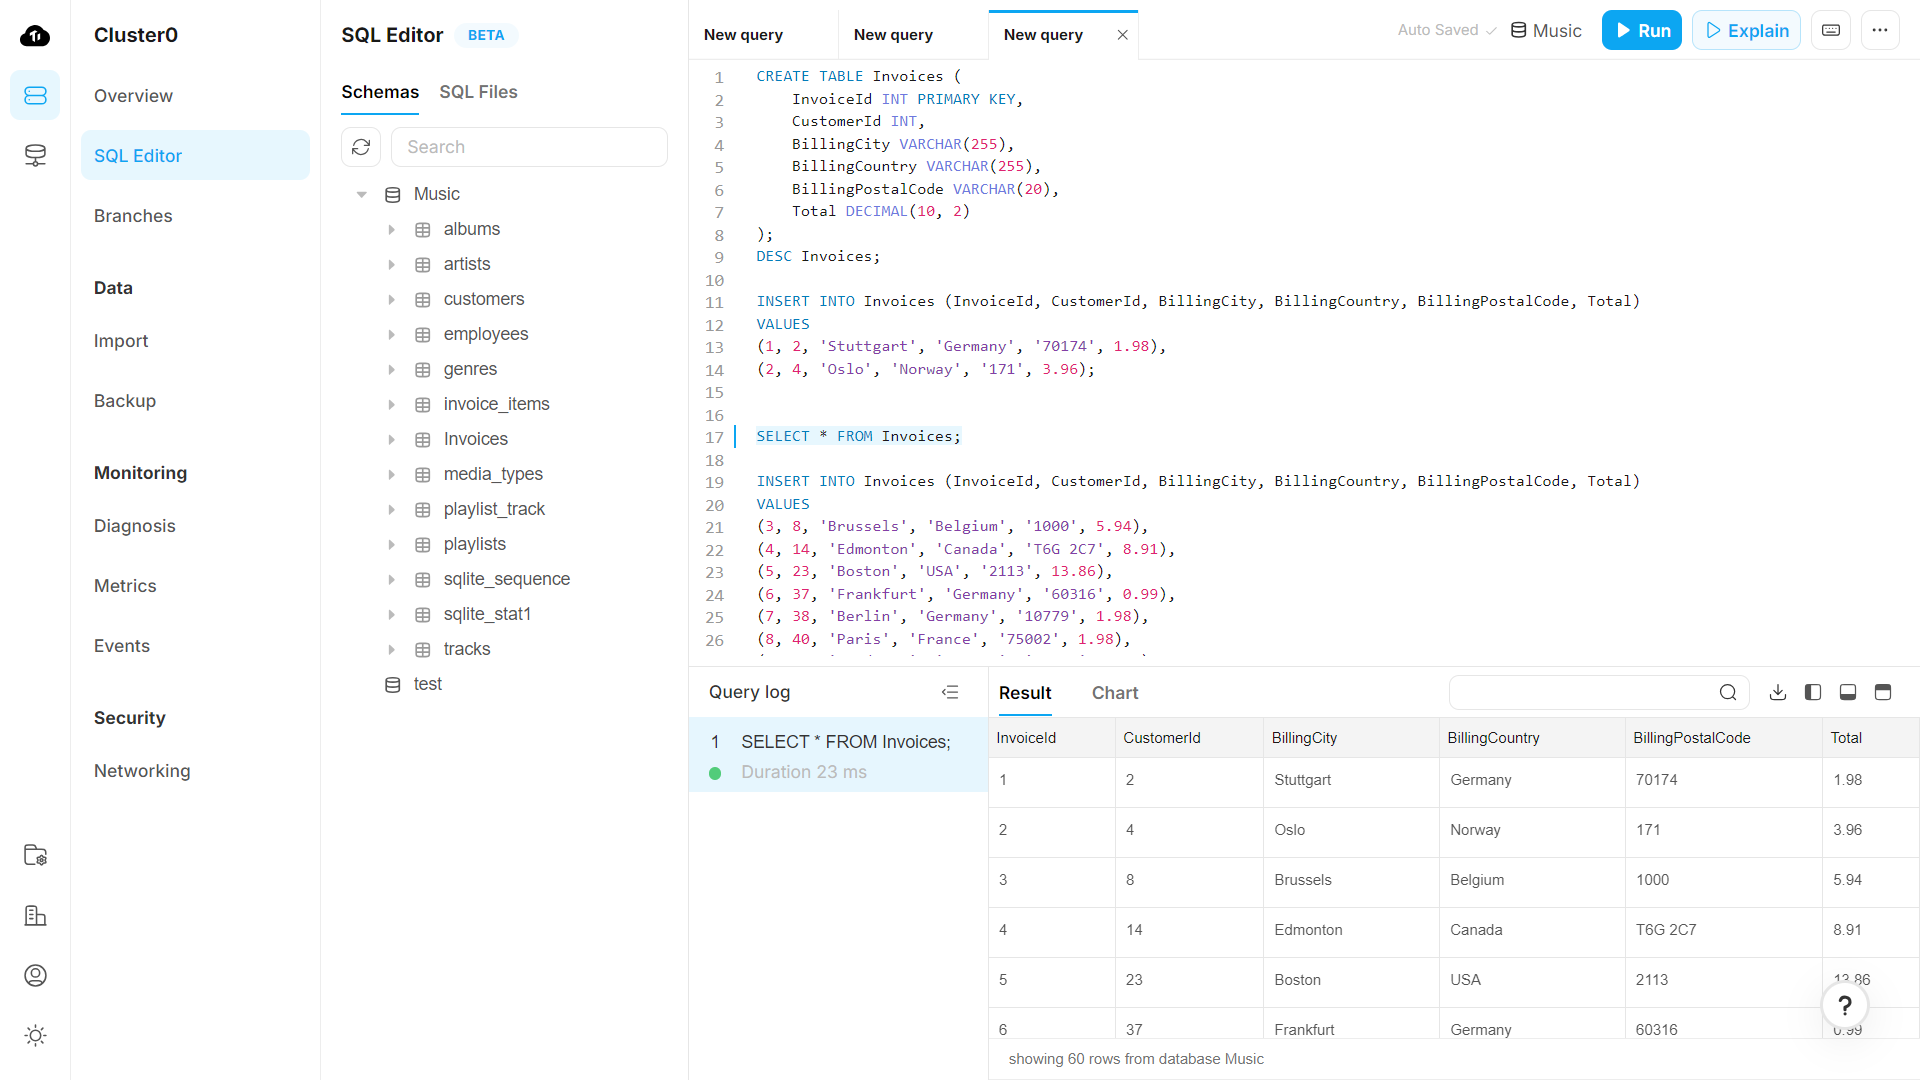Open the help question mark button
The image size is (1920, 1080).
[1845, 1006]
